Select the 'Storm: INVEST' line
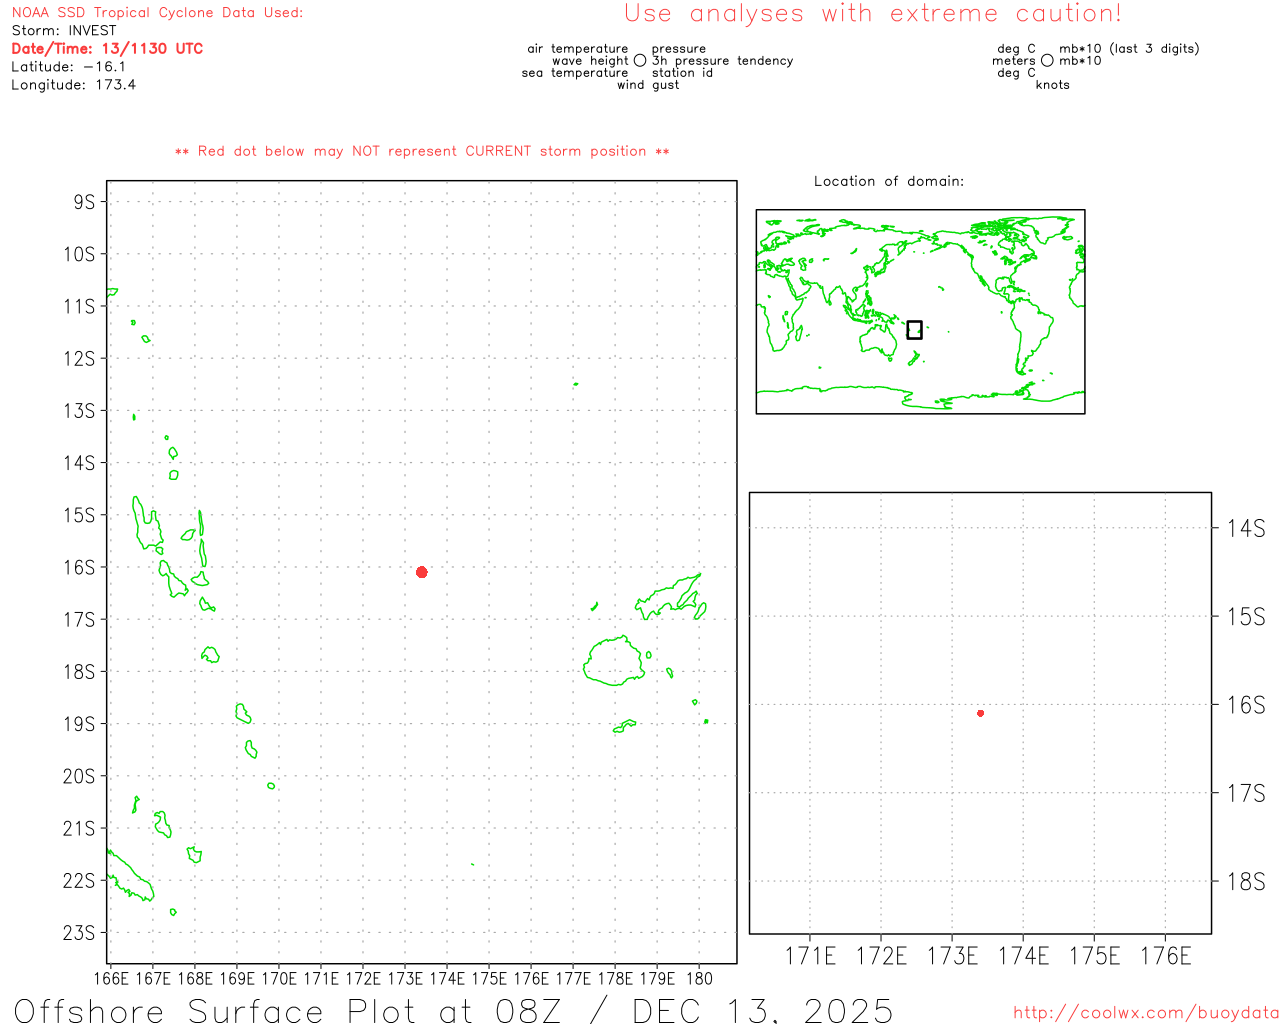Image resolution: width=1280 pixels, height=1024 pixels. 64,31
